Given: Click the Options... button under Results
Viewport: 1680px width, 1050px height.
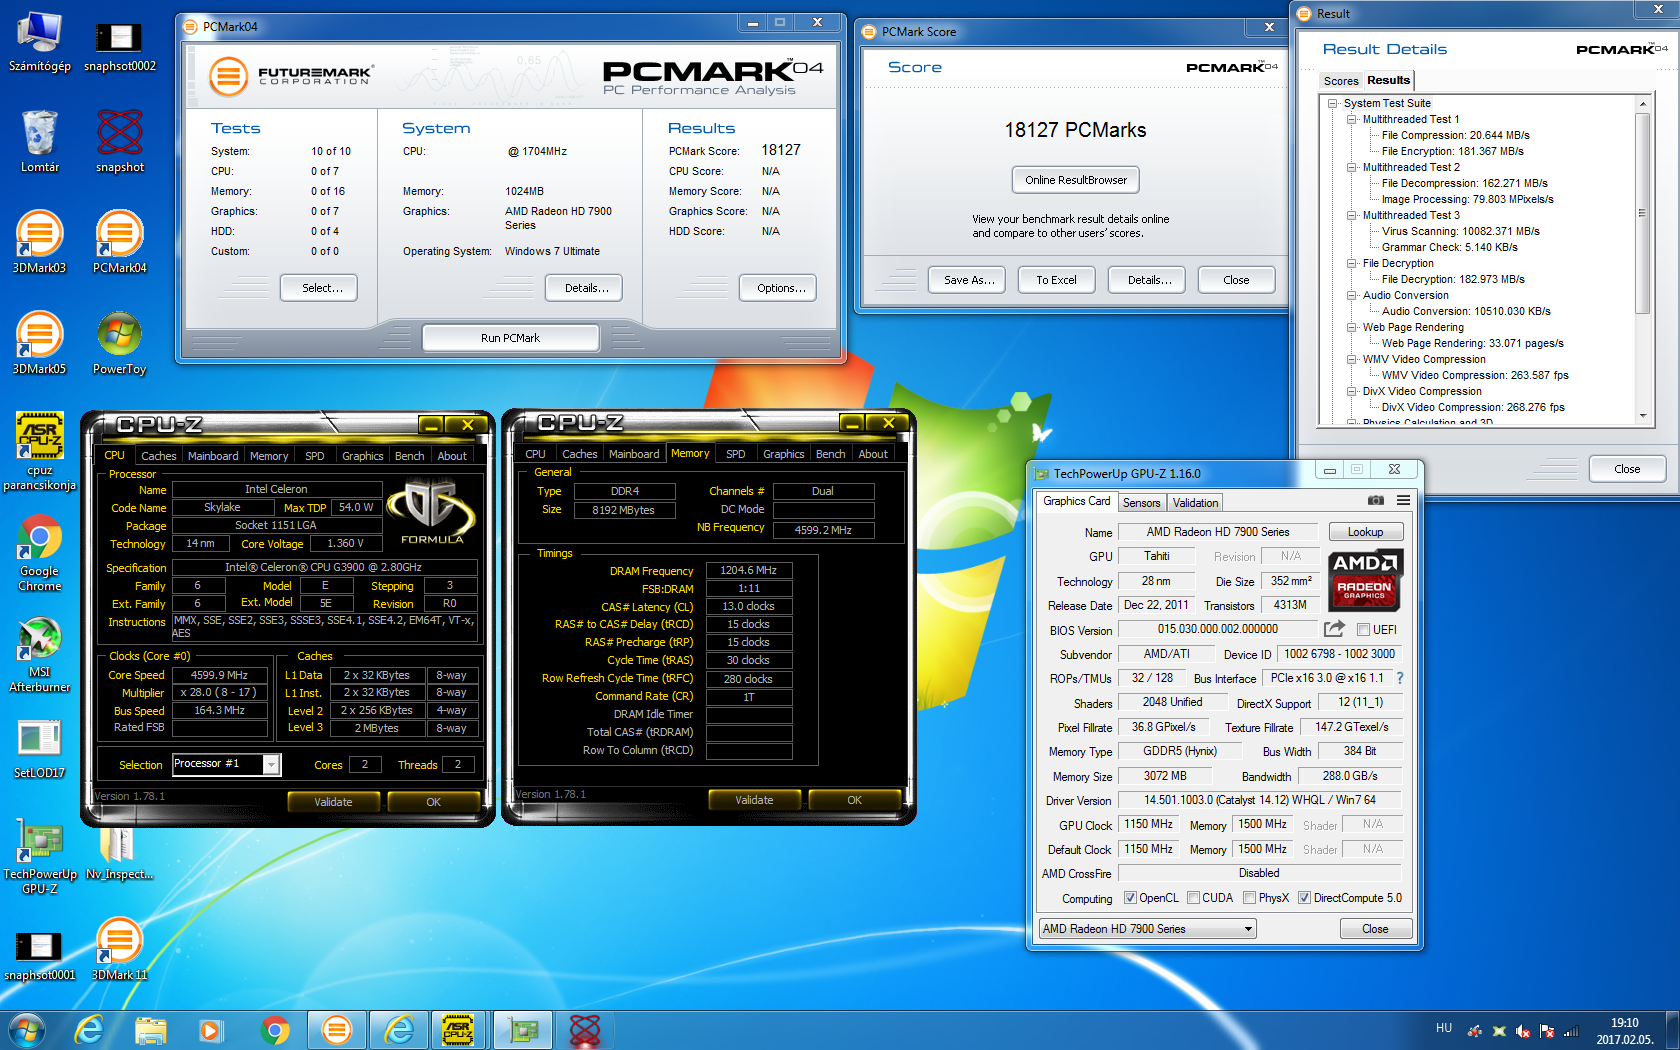Looking at the screenshot, I should [778, 288].
